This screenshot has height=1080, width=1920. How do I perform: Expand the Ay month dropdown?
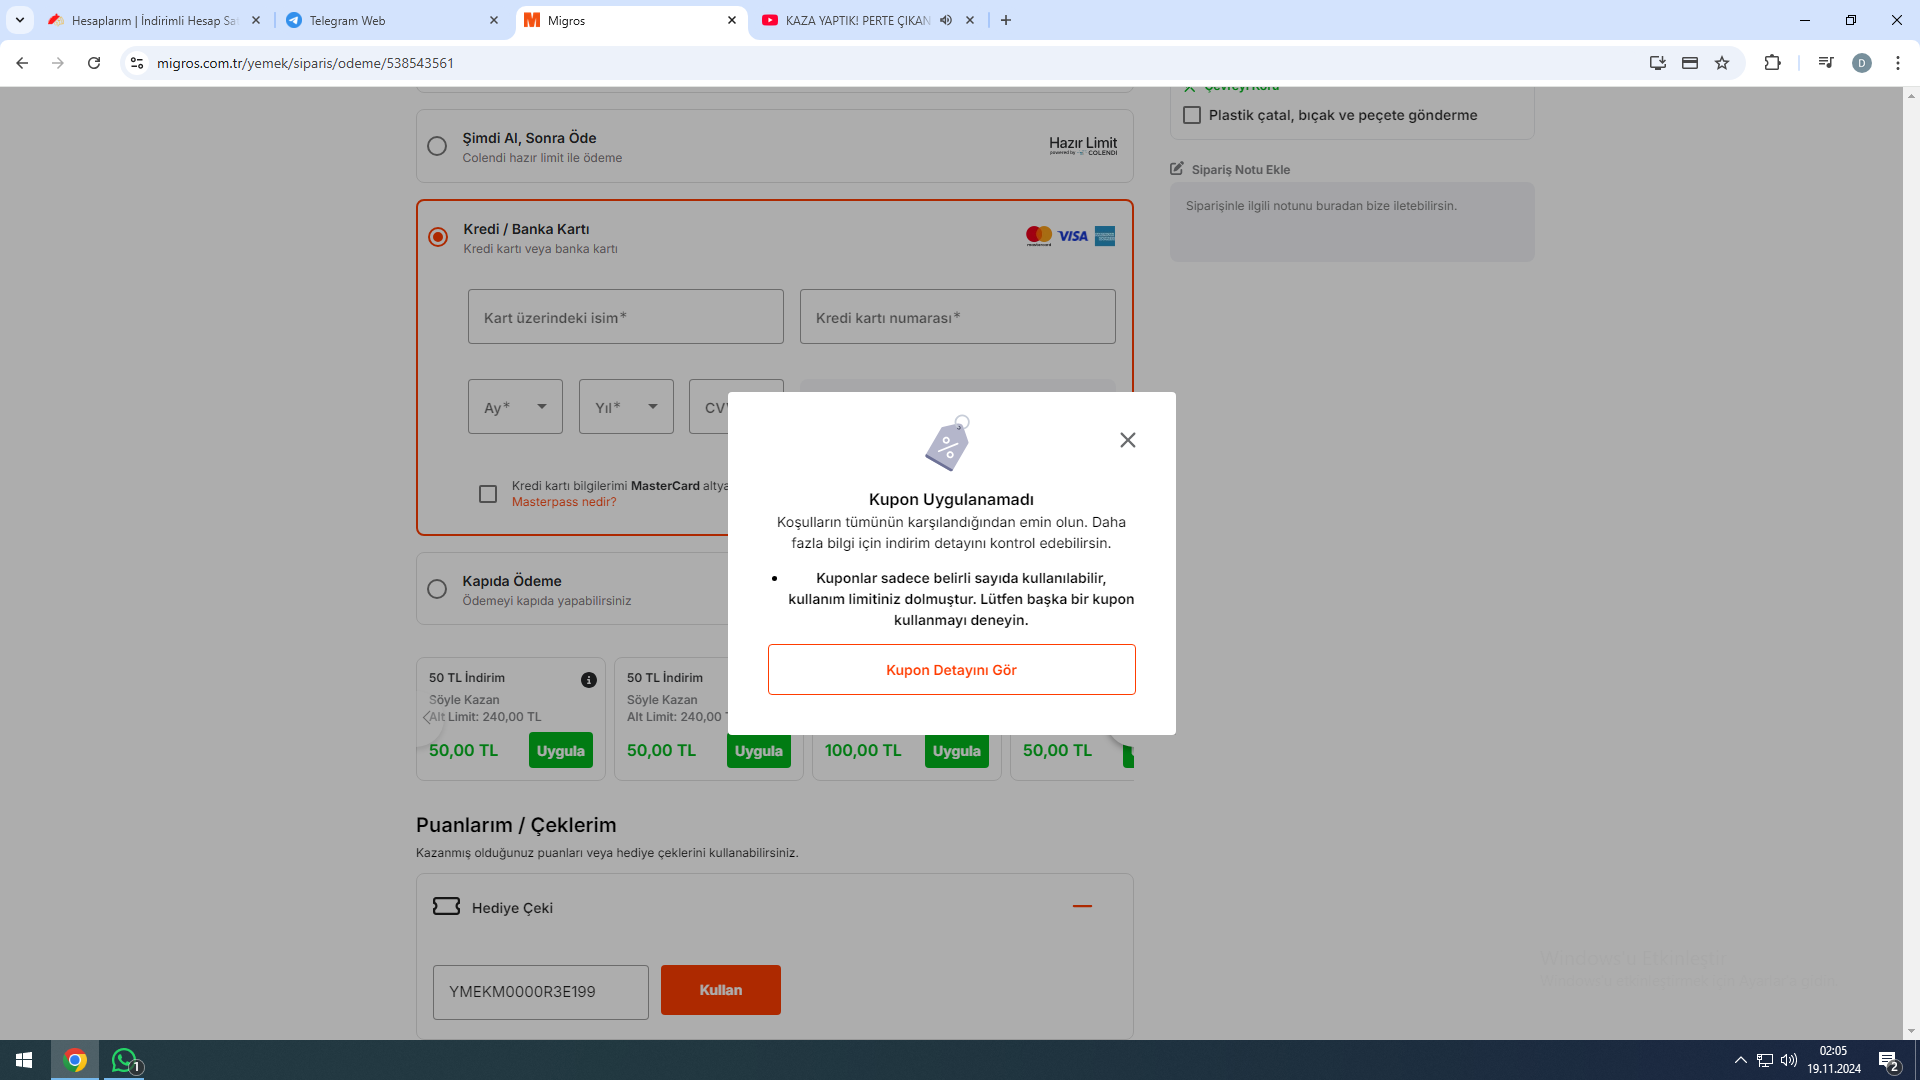tap(515, 407)
